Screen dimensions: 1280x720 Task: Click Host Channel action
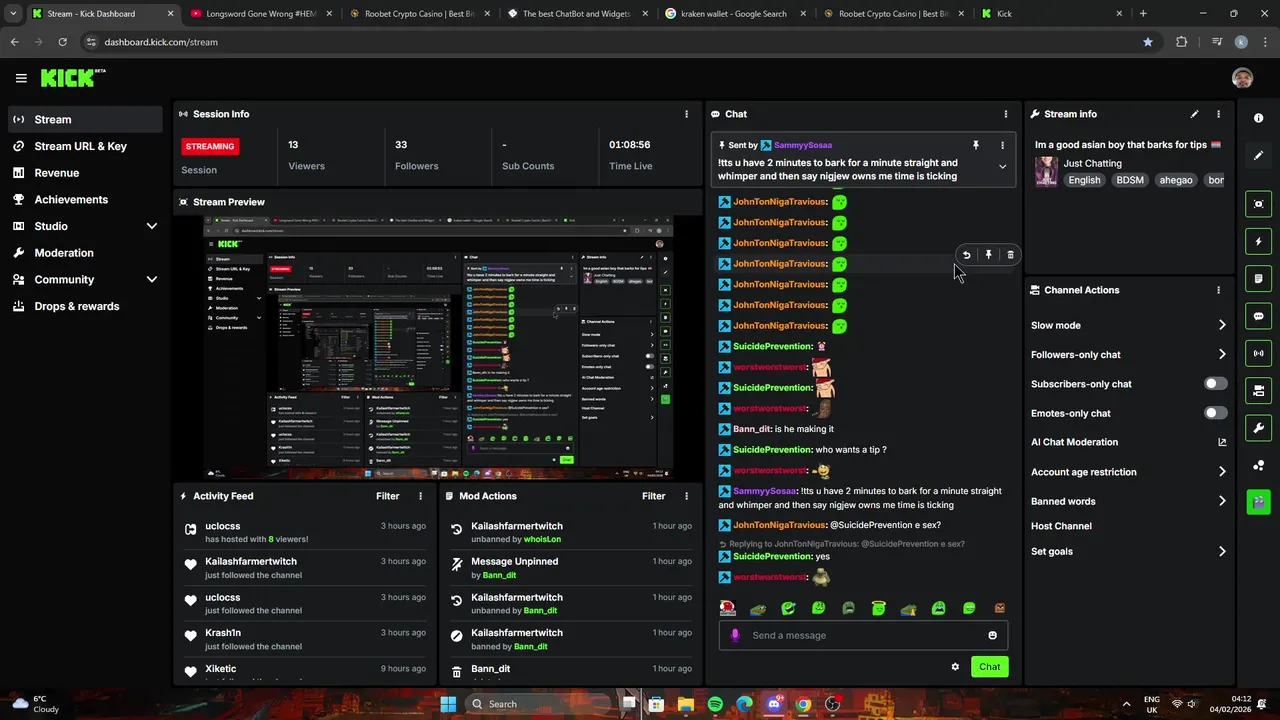(1061, 526)
